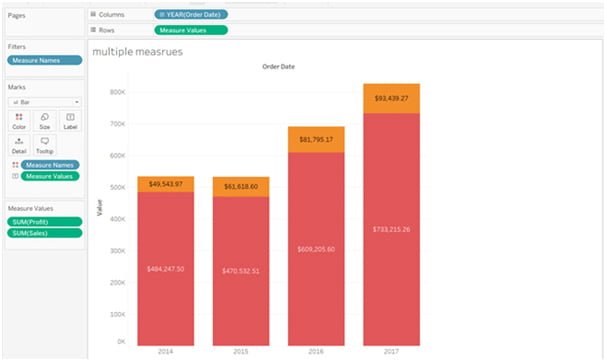606x361 pixels.
Task: Click the Order Date column header
Action: 278,66
